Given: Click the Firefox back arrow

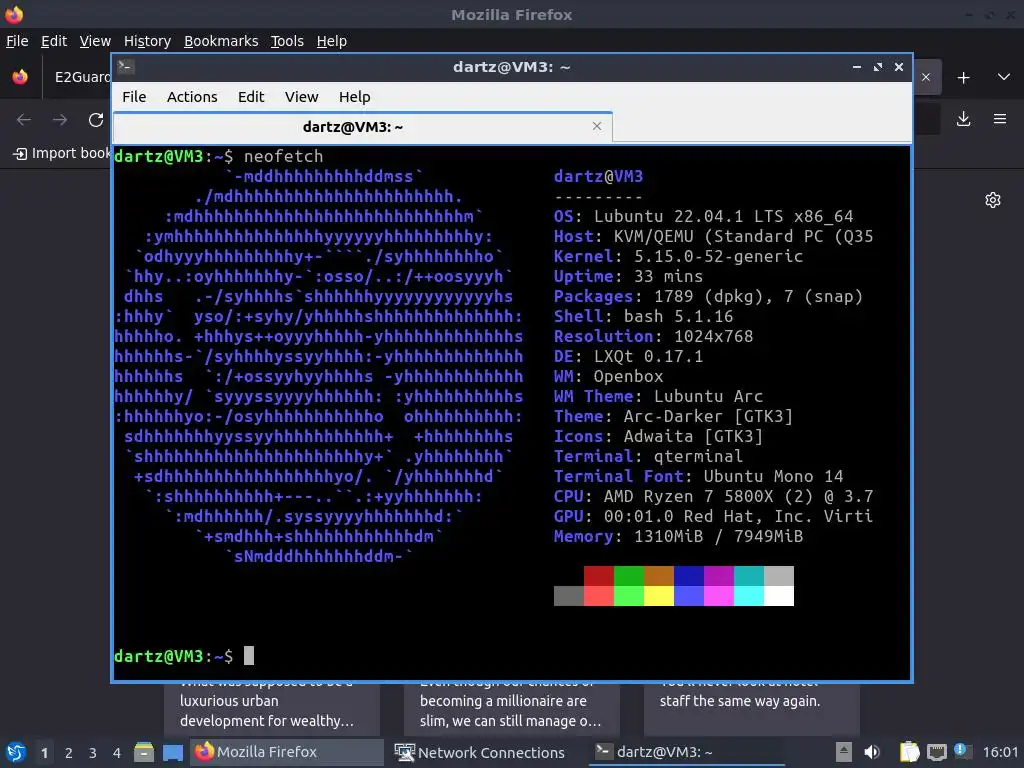Looking at the screenshot, I should click(24, 120).
